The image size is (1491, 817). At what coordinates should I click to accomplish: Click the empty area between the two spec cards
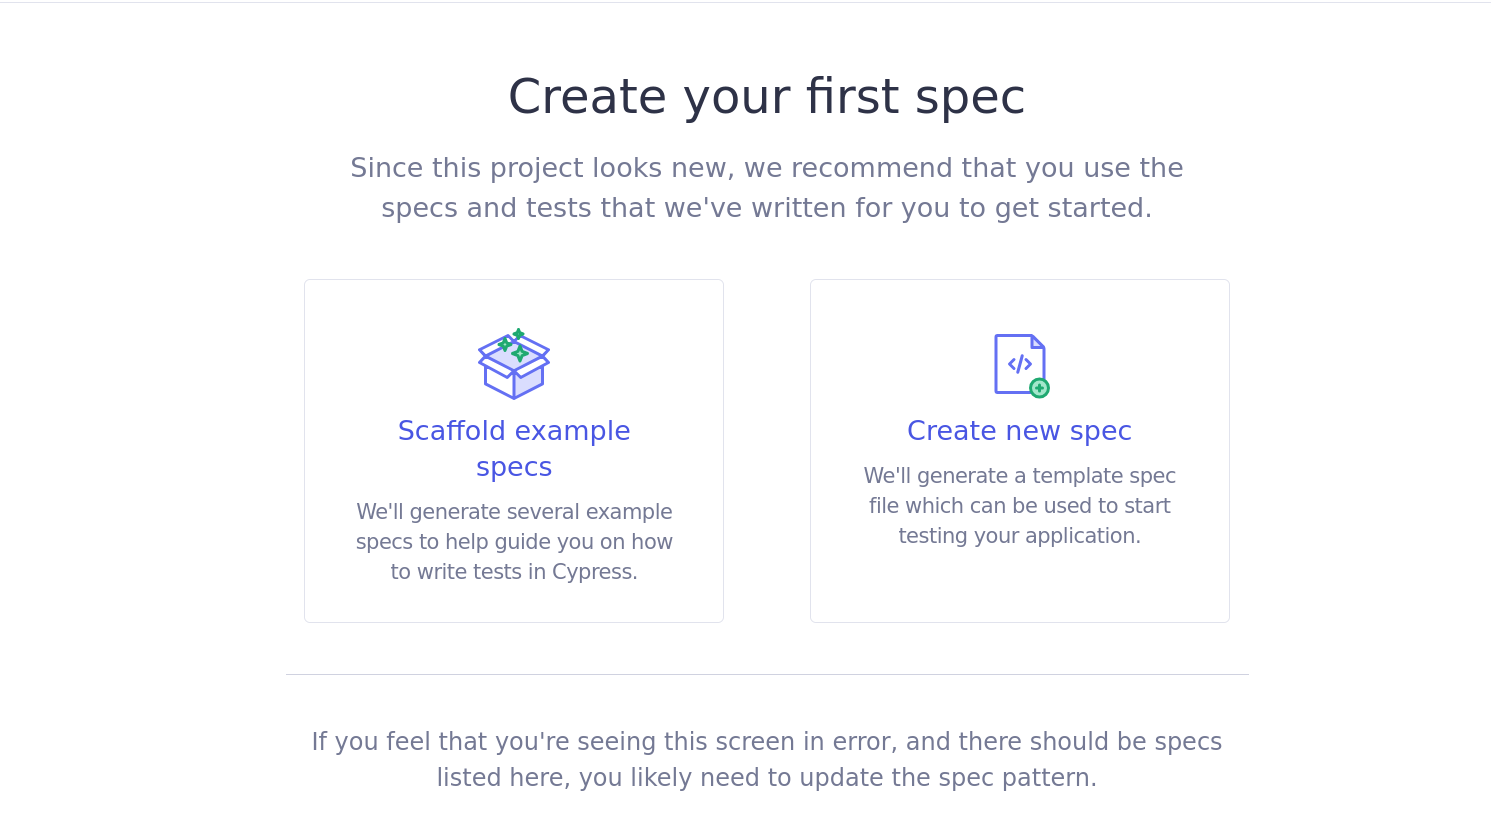click(x=766, y=450)
